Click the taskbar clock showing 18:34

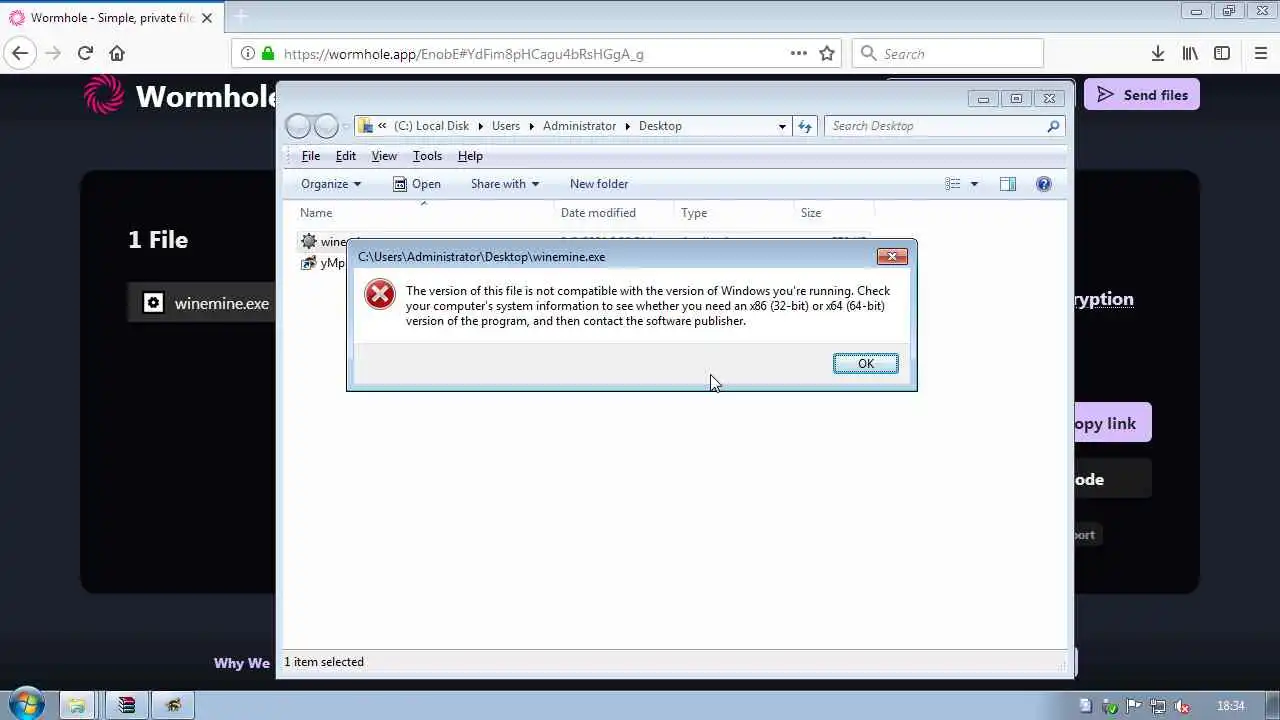click(x=1231, y=706)
